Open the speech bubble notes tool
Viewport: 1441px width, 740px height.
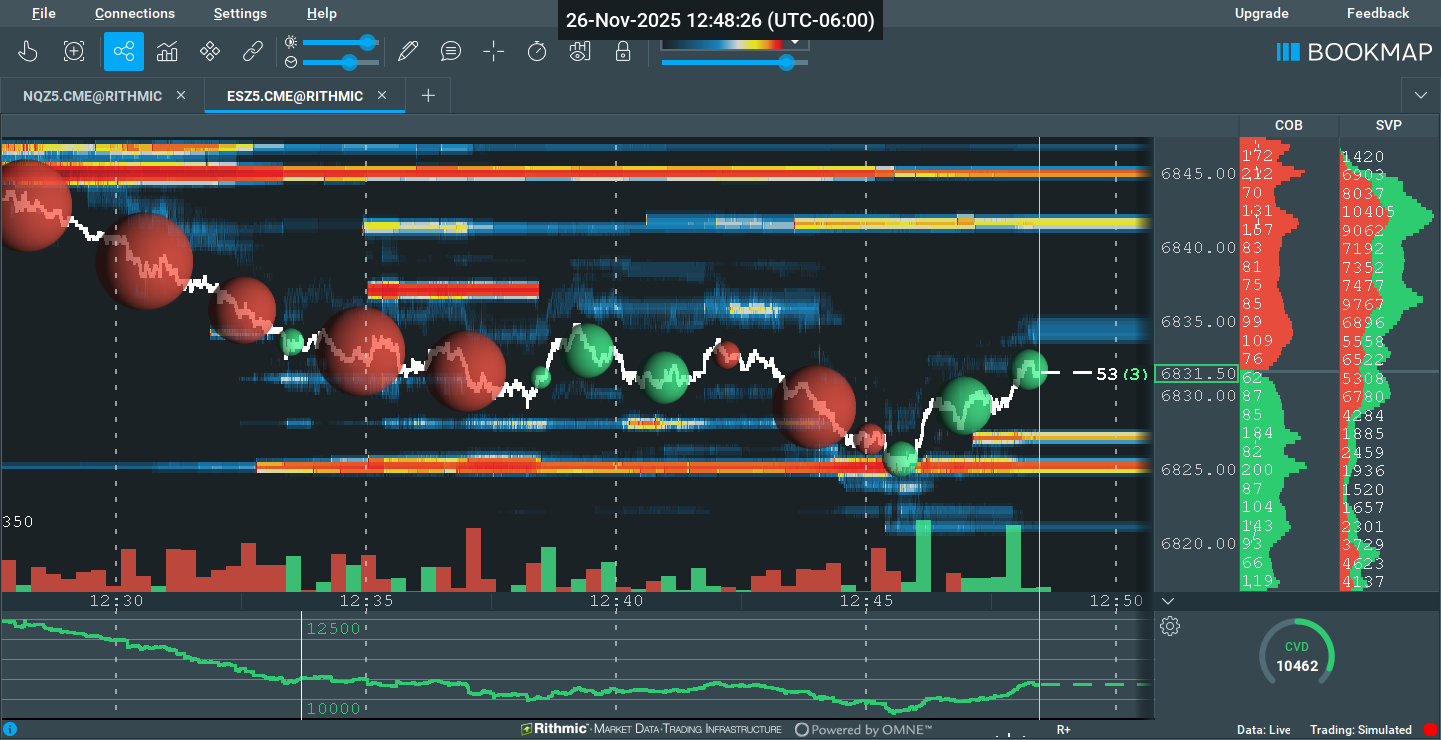tap(451, 51)
